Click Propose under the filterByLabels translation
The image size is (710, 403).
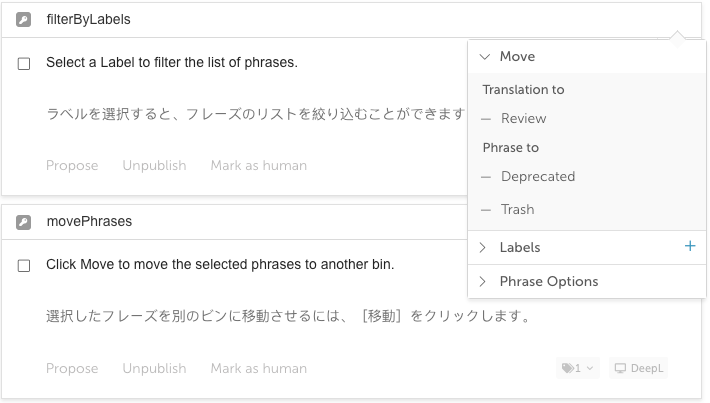coord(72,166)
